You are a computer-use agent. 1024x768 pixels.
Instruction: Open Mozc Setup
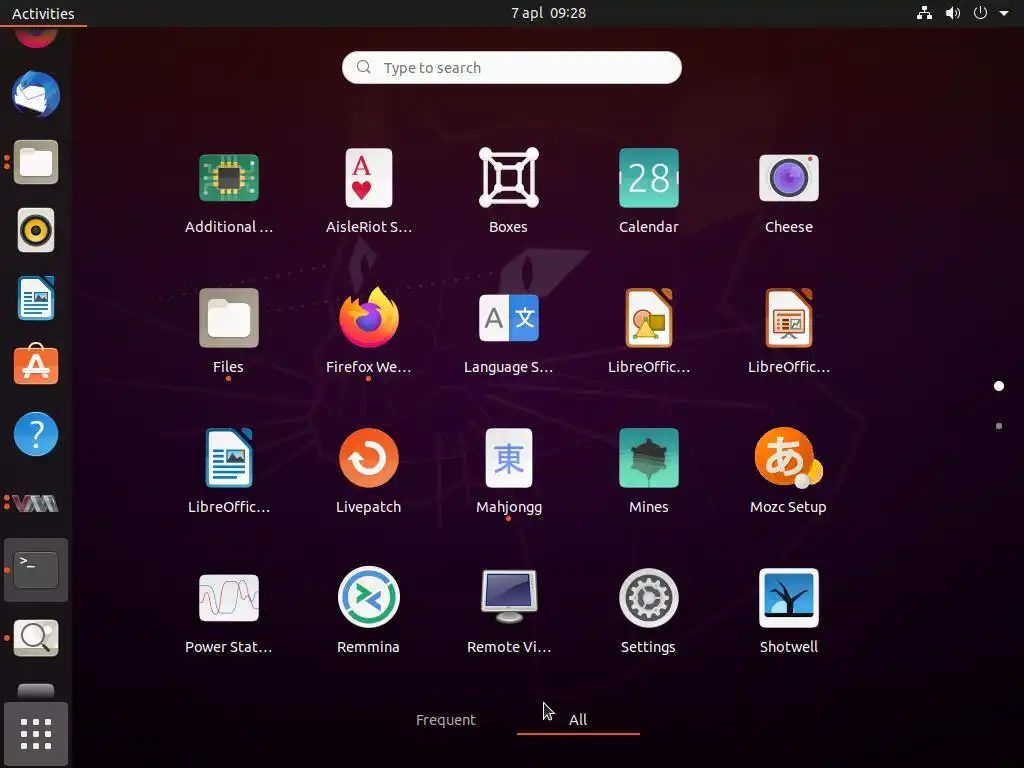pos(788,458)
